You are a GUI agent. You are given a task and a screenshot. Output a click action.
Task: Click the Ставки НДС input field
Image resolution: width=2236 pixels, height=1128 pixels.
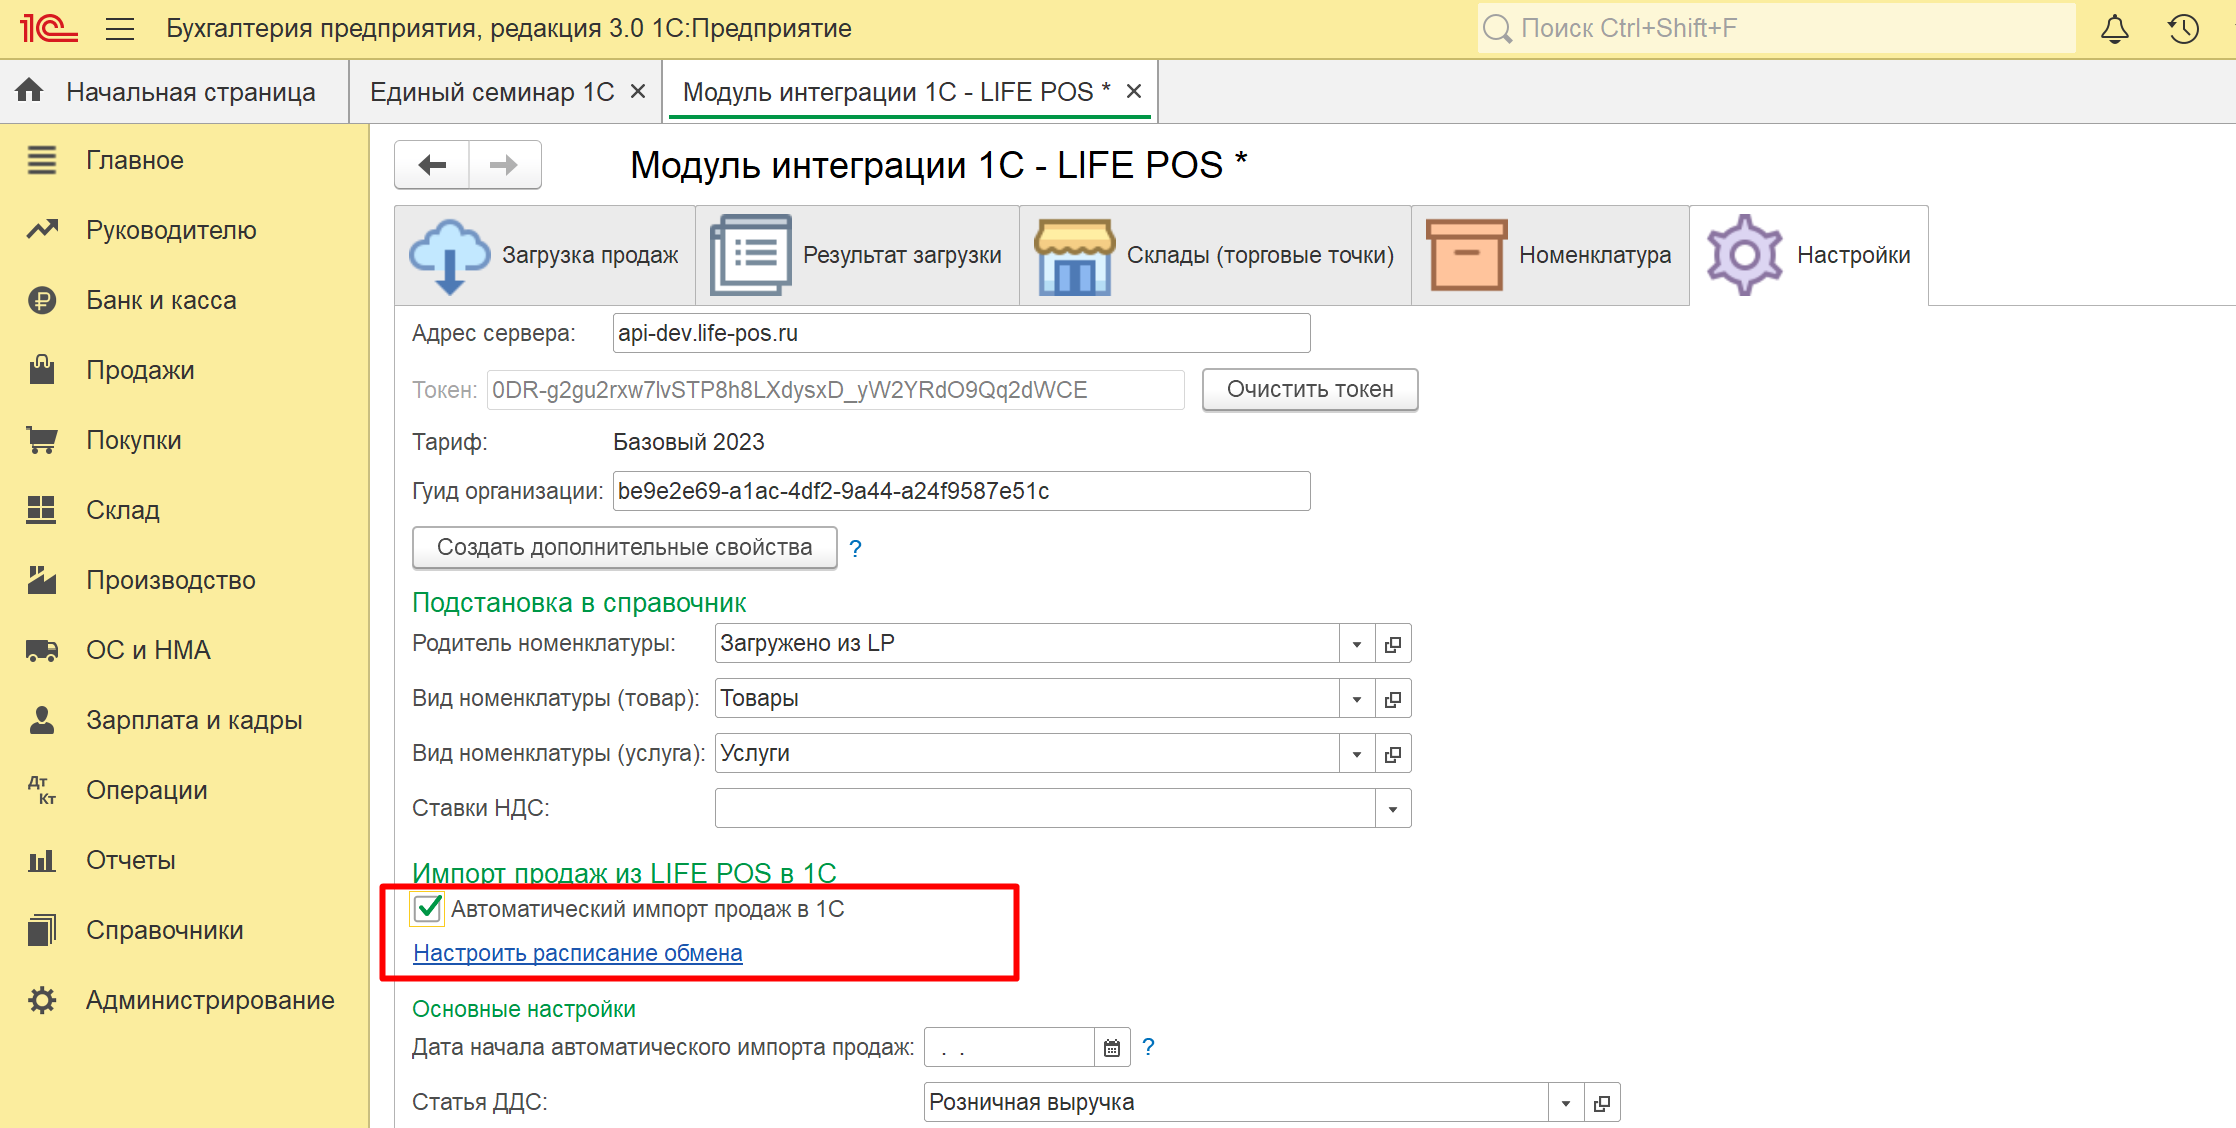coord(1045,809)
